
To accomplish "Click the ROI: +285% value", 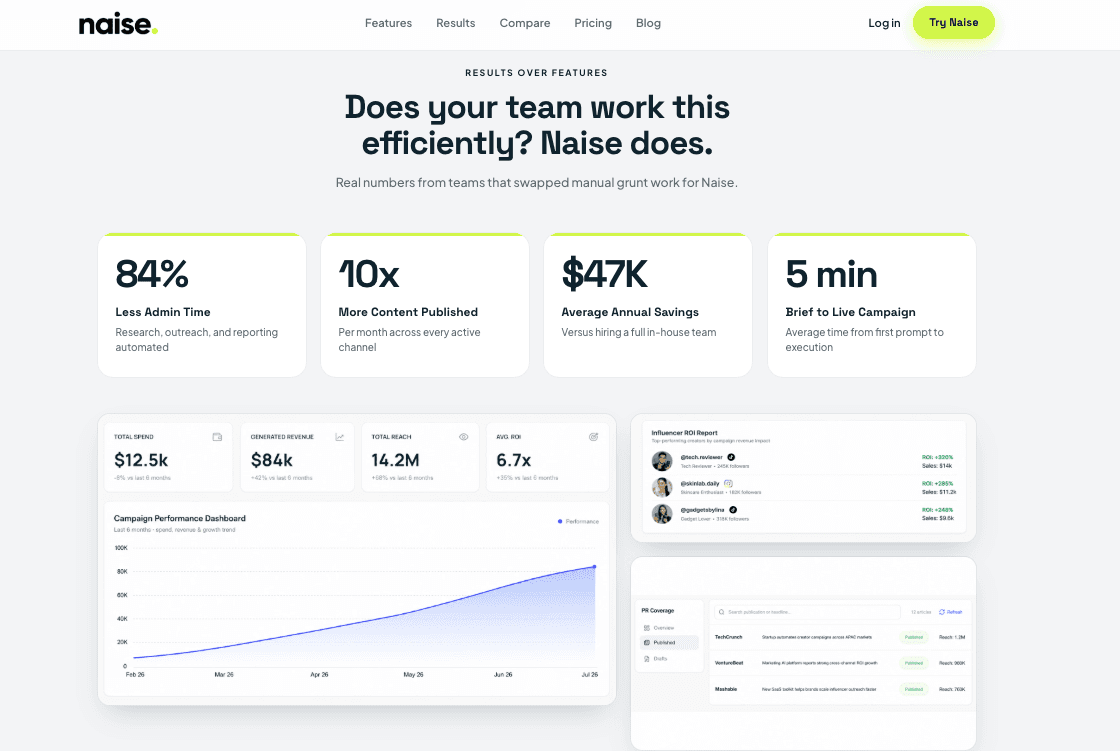I will 937,484.
